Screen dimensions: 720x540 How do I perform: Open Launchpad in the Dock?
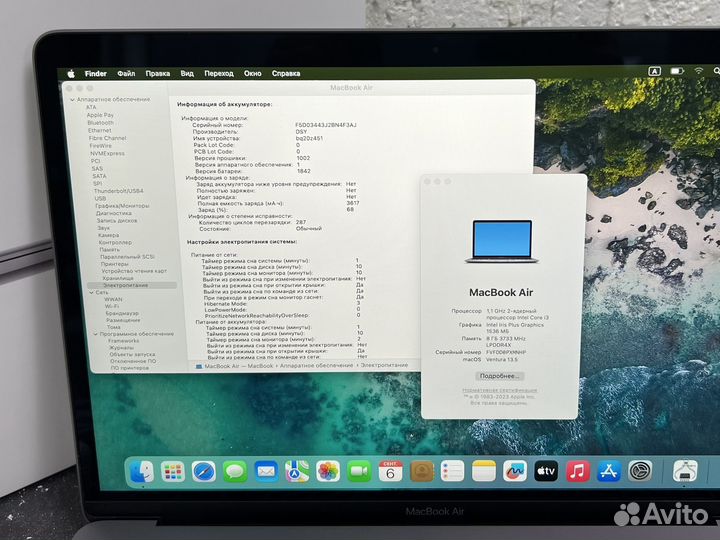click(173, 472)
